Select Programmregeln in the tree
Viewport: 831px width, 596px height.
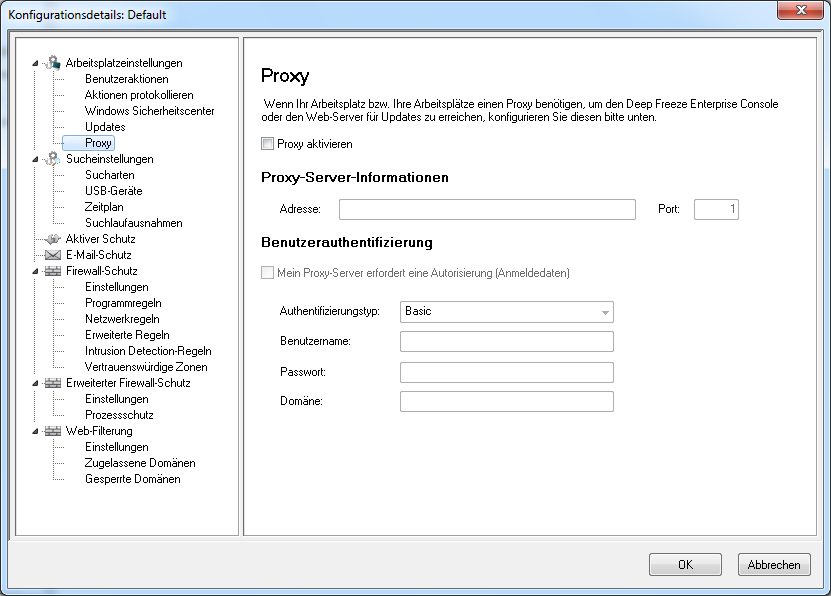click(x=123, y=303)
